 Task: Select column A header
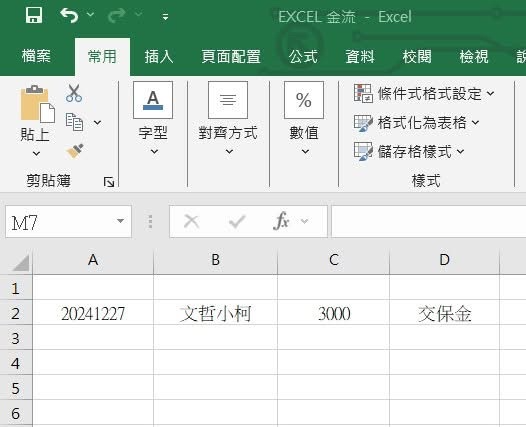click(93, 260)
